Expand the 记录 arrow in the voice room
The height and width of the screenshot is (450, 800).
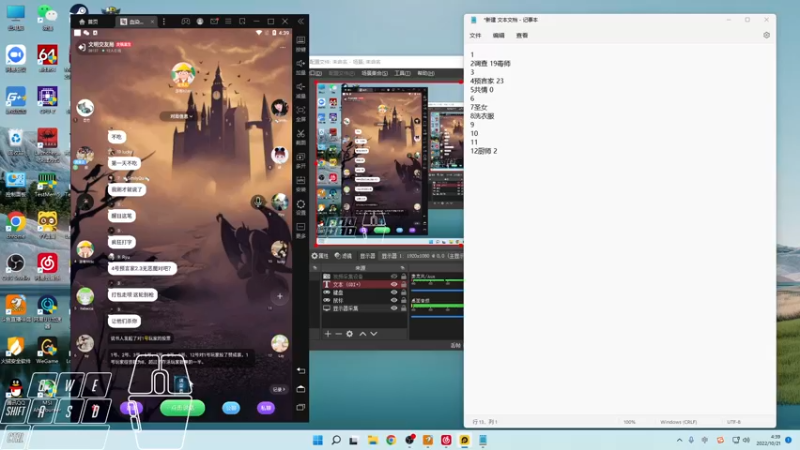point(279,389)
